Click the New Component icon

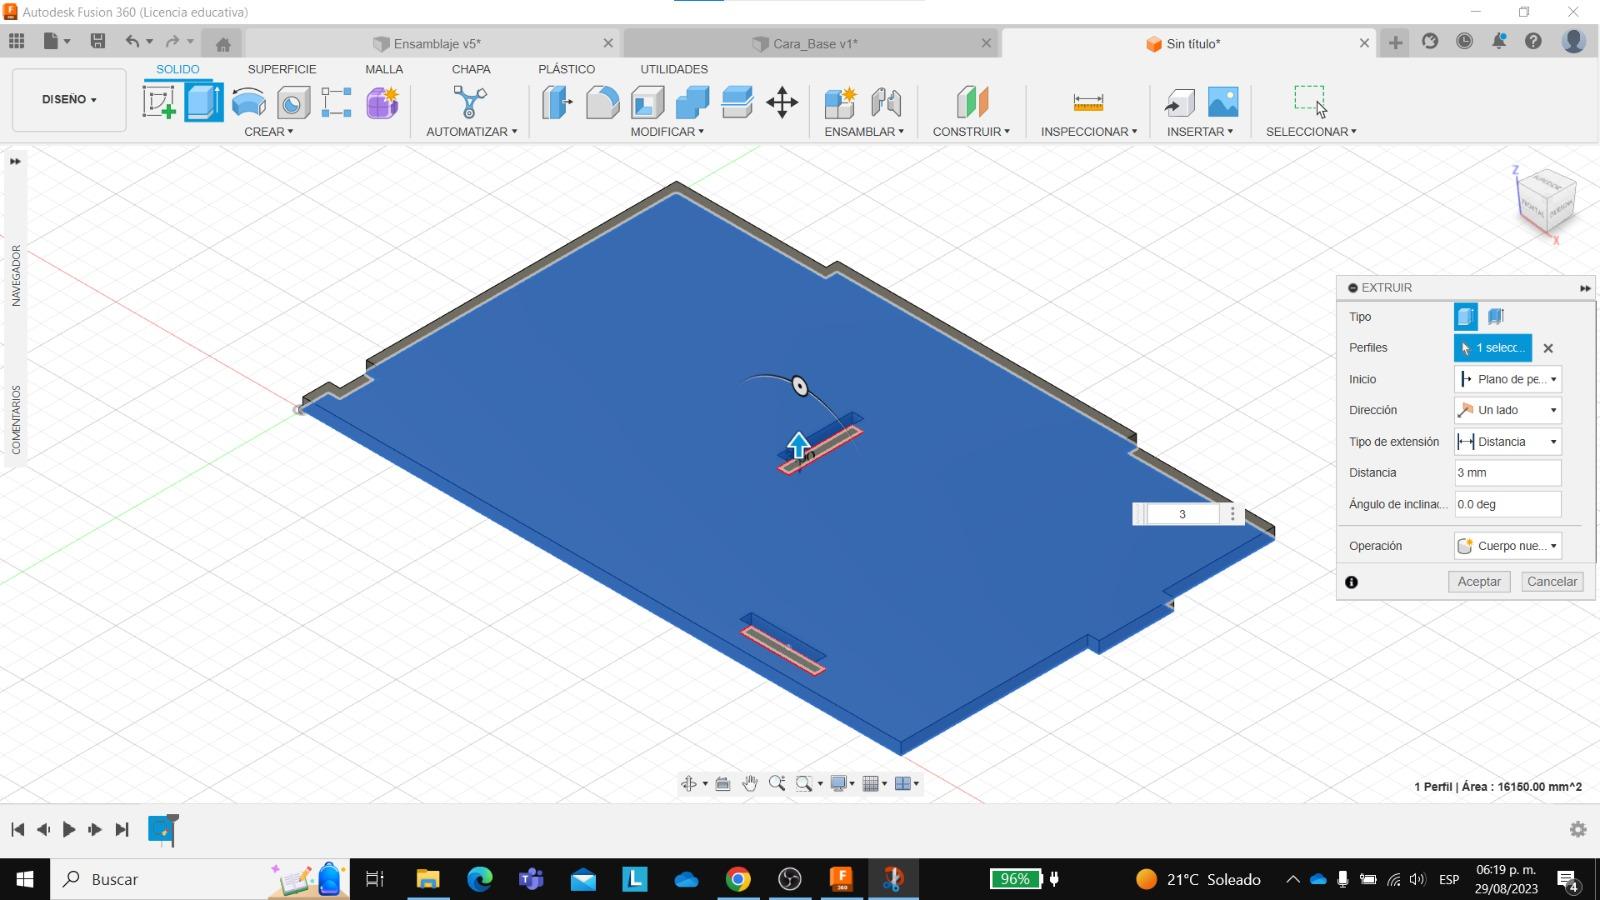click(x=840, y=102)
